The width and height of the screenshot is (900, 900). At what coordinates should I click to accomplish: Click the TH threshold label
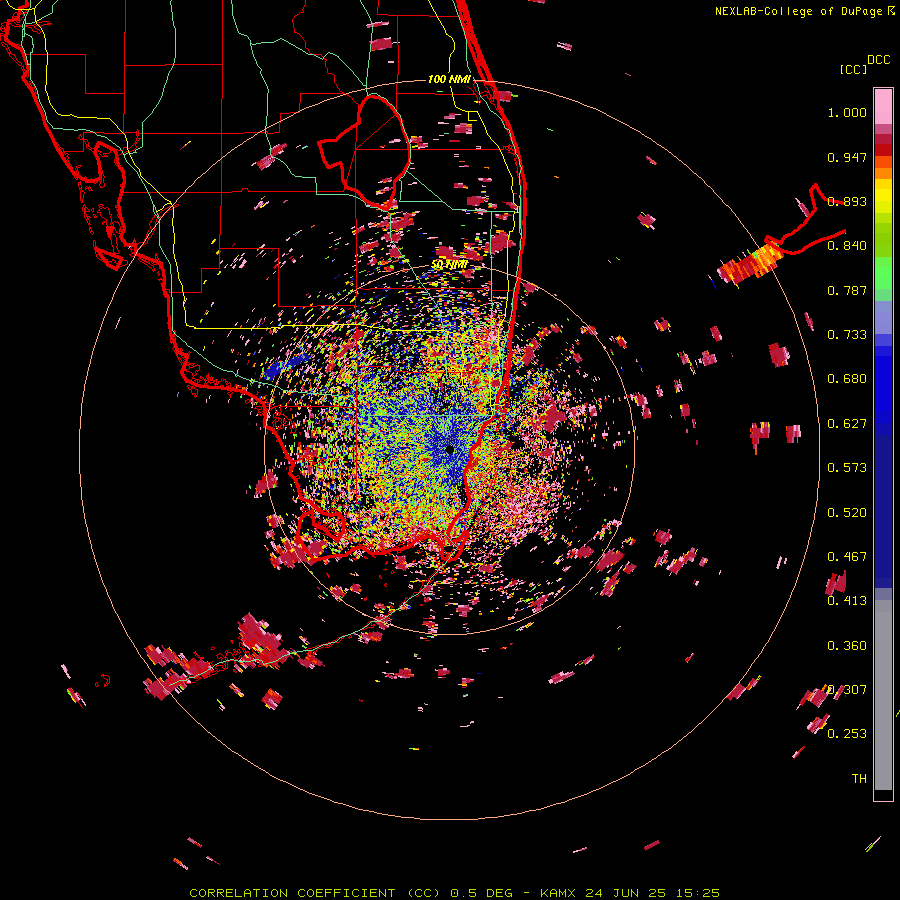coord(859,779)
